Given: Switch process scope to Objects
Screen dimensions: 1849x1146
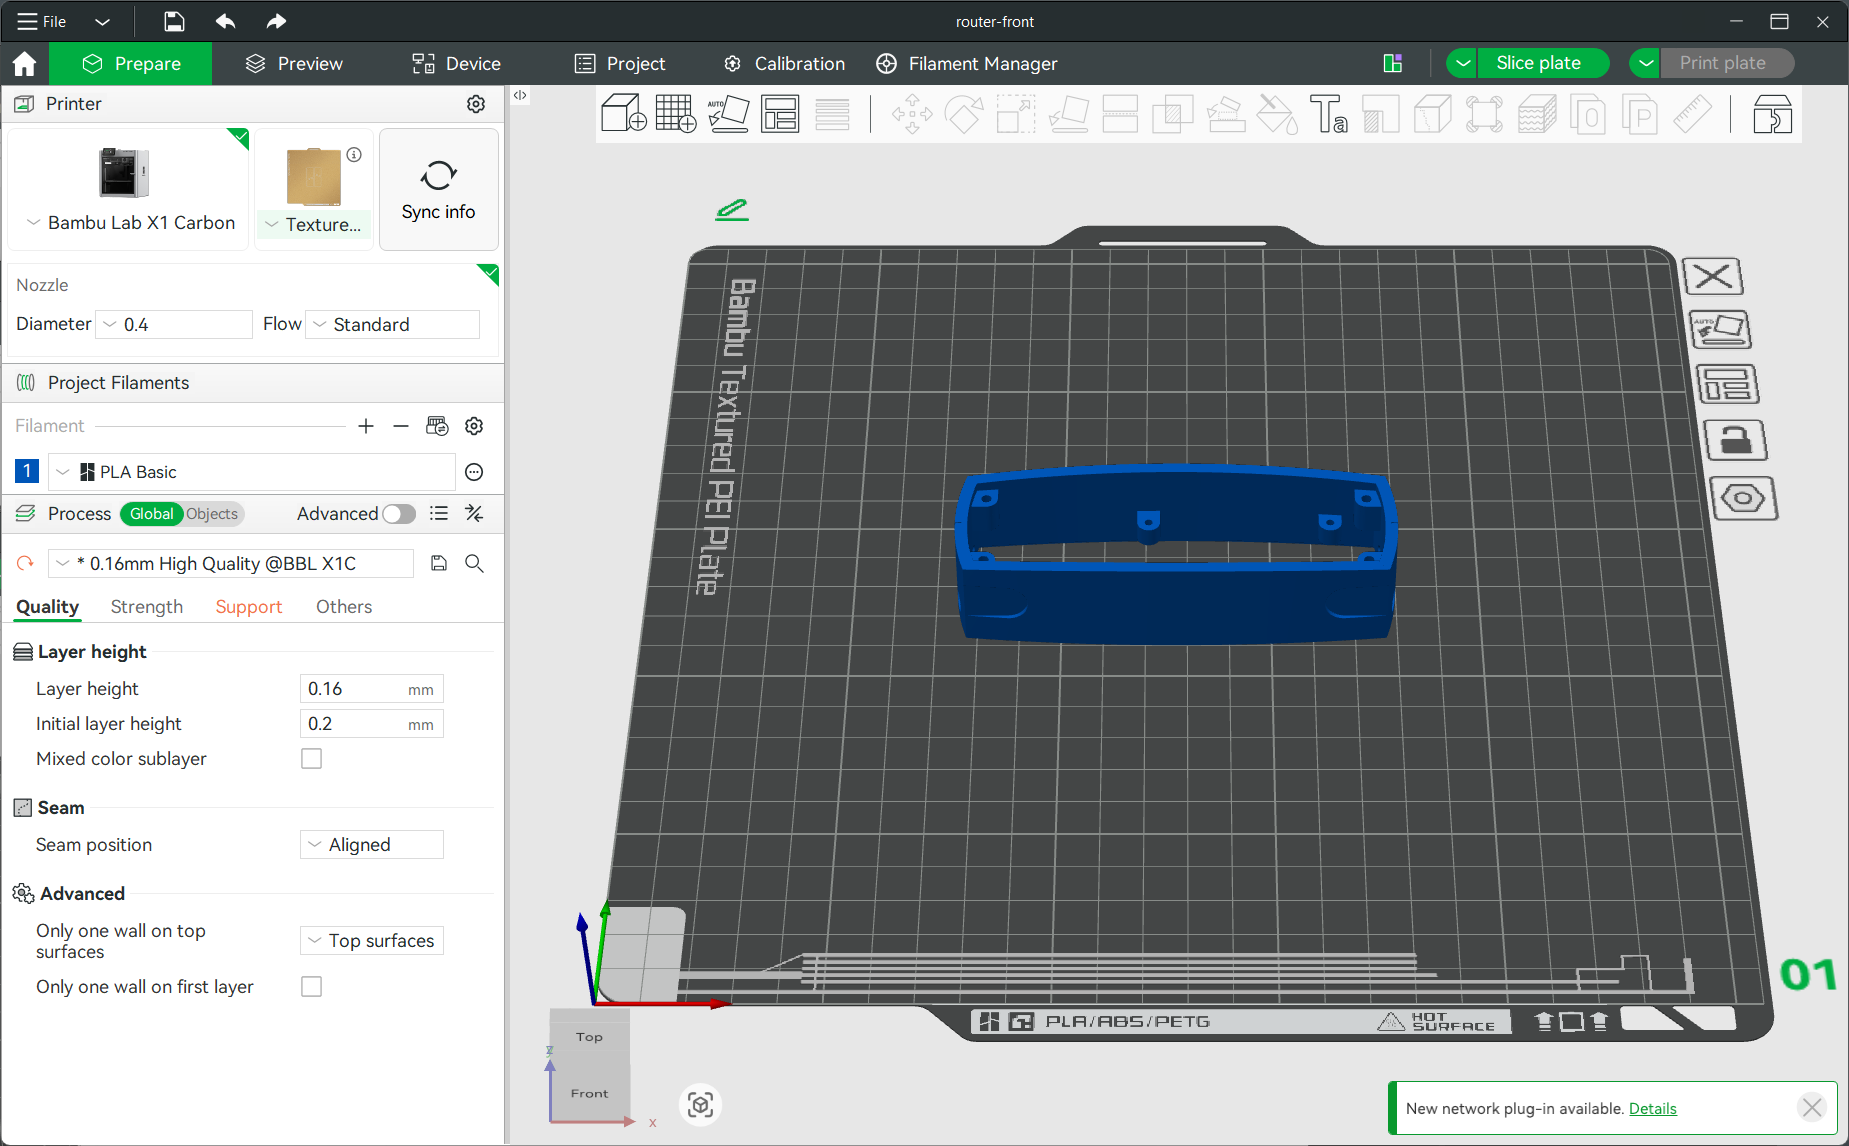Looking at the screenshot, I should click(x=212, y=514).
